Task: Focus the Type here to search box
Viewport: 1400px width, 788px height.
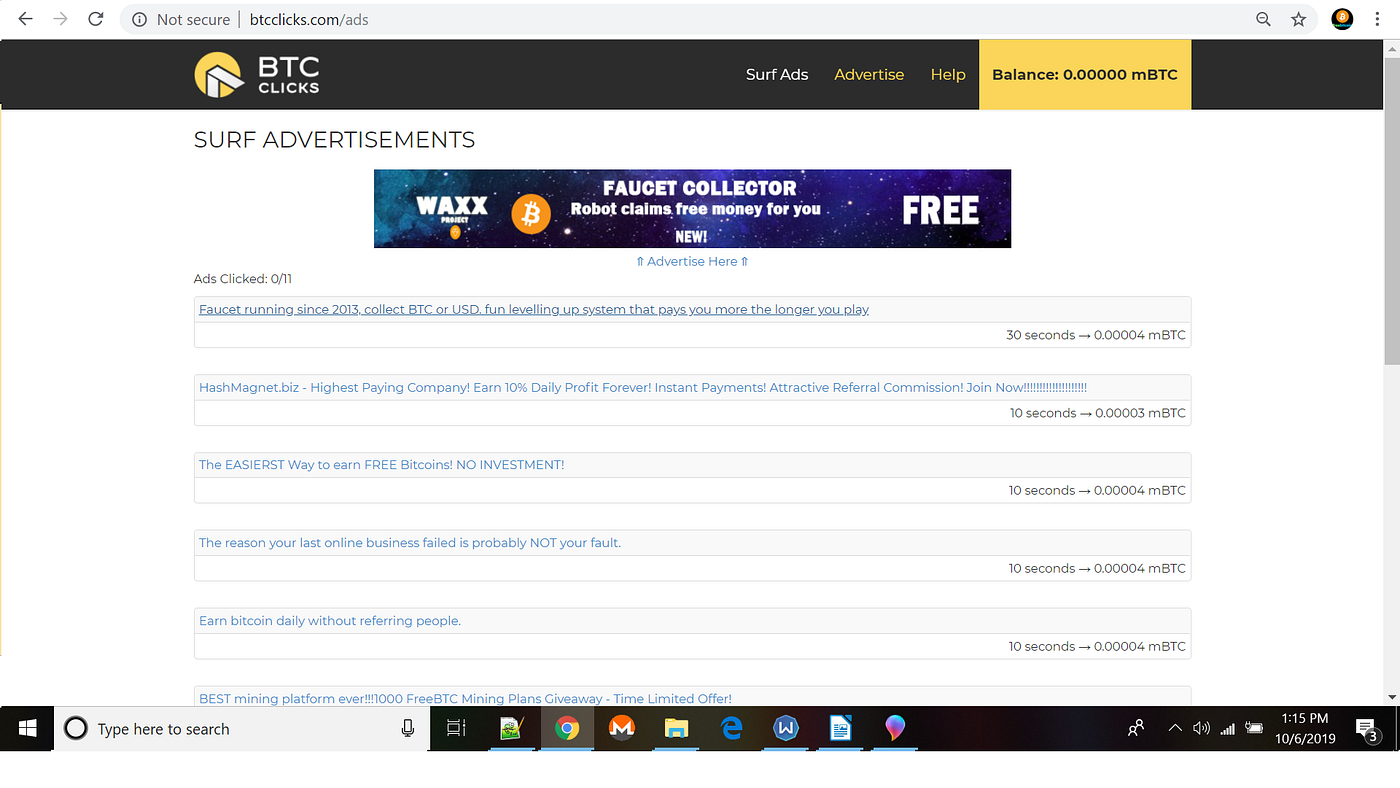Action: point(240,729)
